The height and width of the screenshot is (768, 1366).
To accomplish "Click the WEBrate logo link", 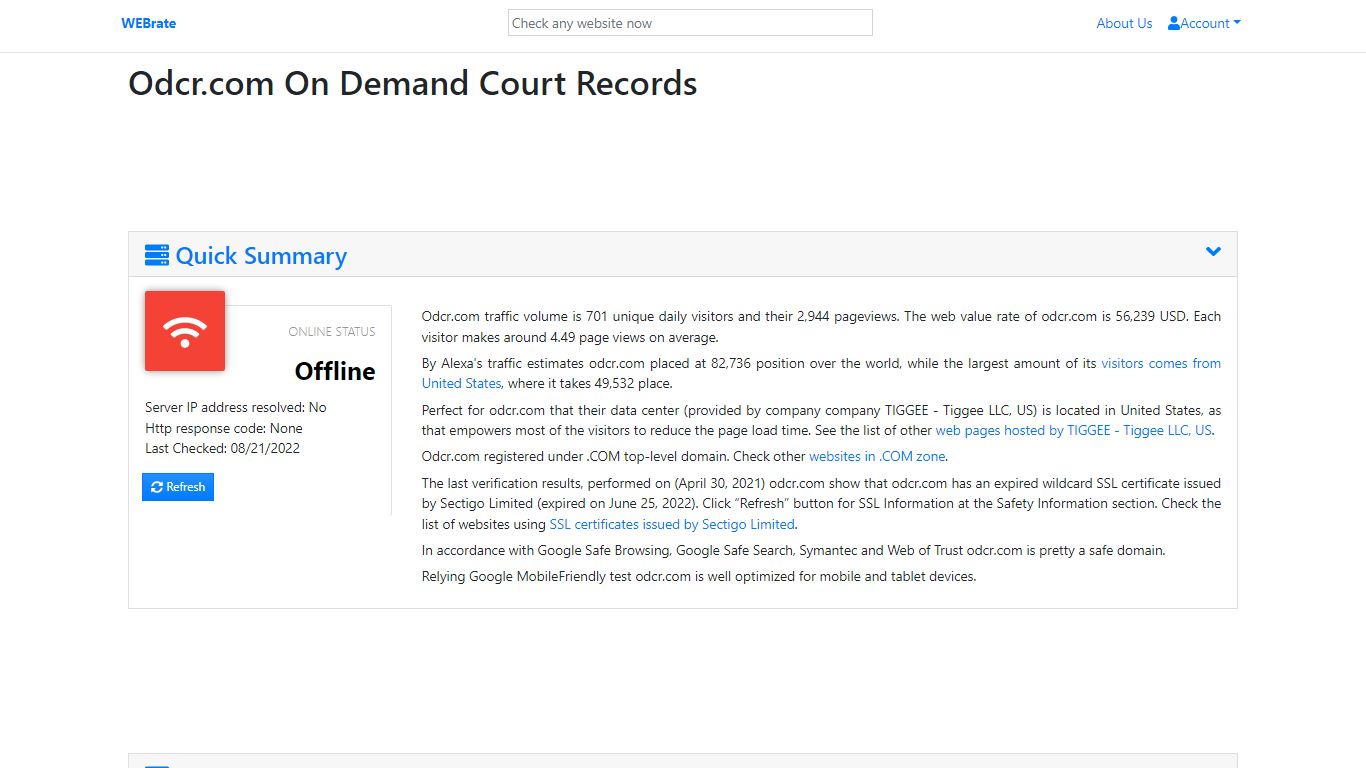I will click(148, 23).
